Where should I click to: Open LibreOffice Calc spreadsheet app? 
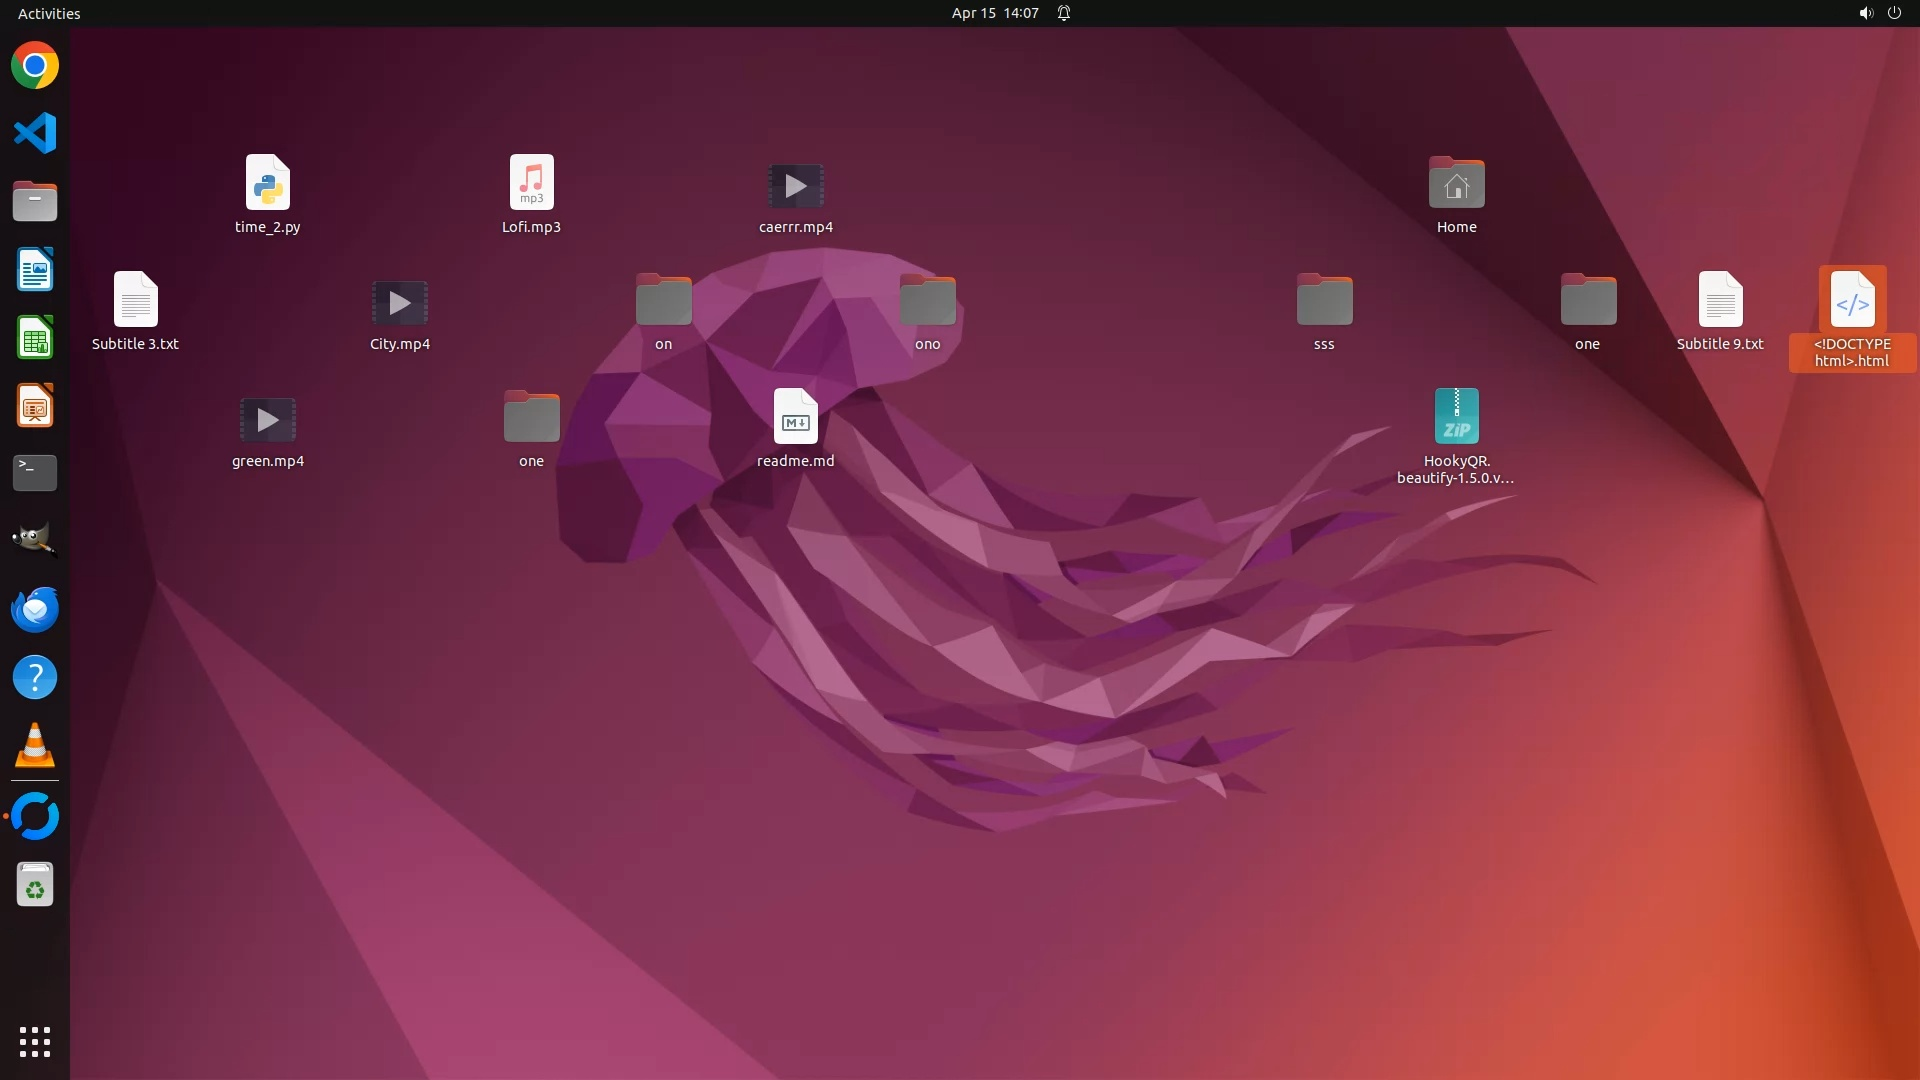[35, 338]
